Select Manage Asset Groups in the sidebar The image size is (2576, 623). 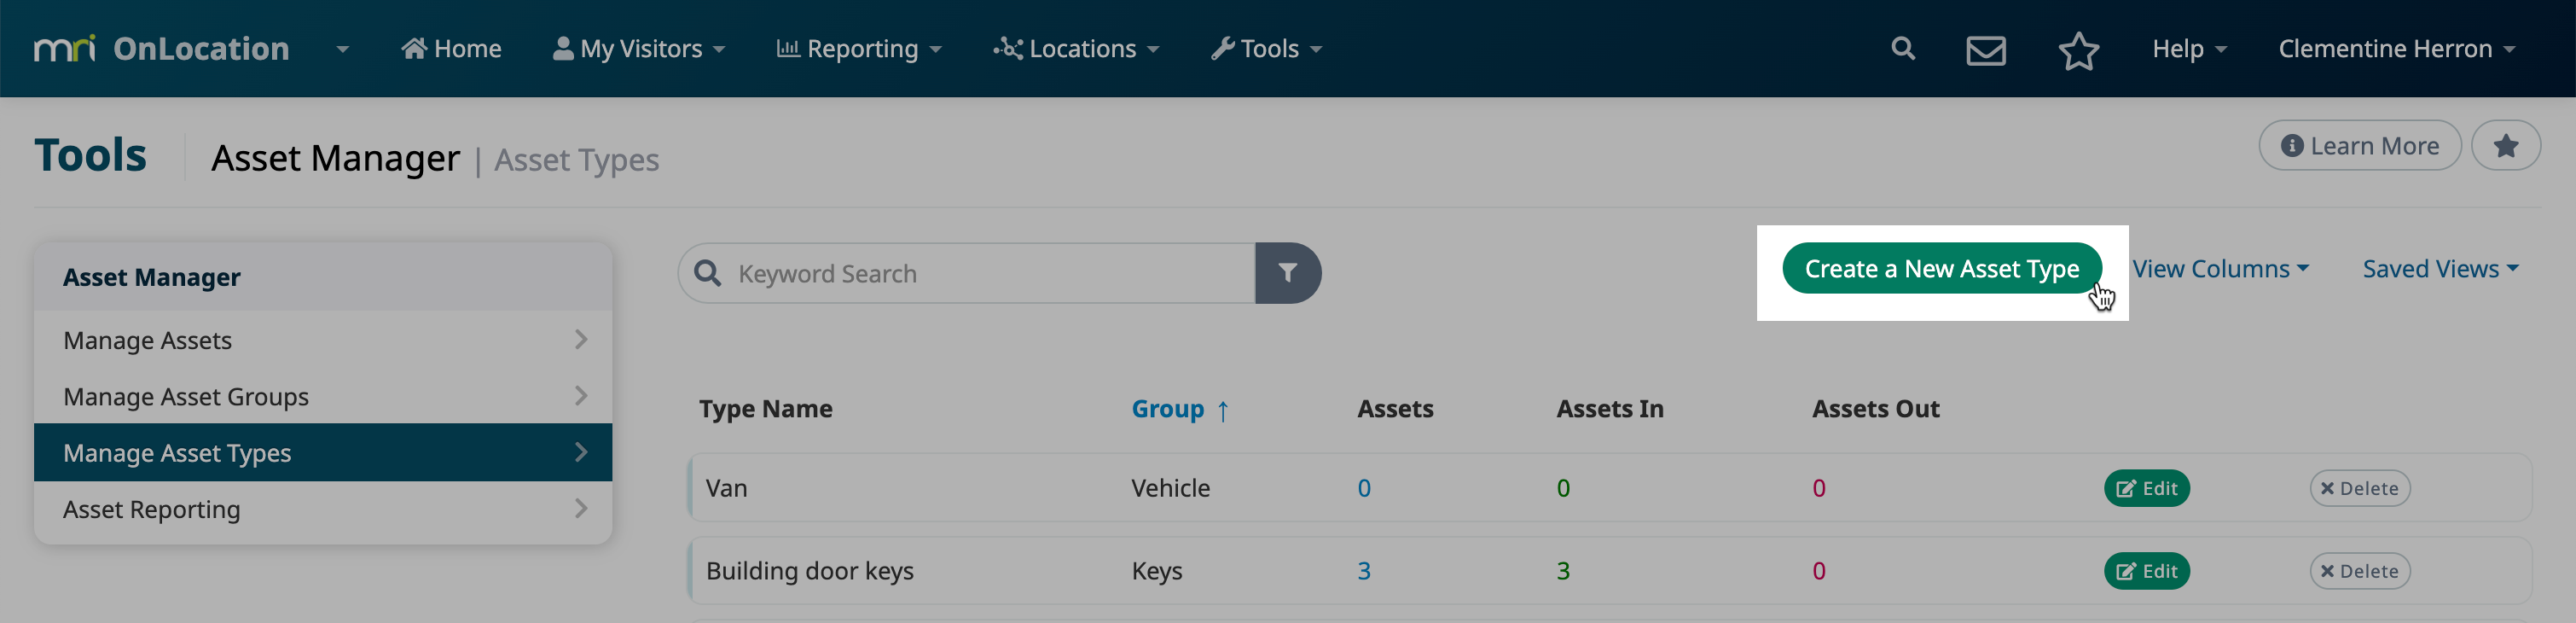[x=323, y=396]
